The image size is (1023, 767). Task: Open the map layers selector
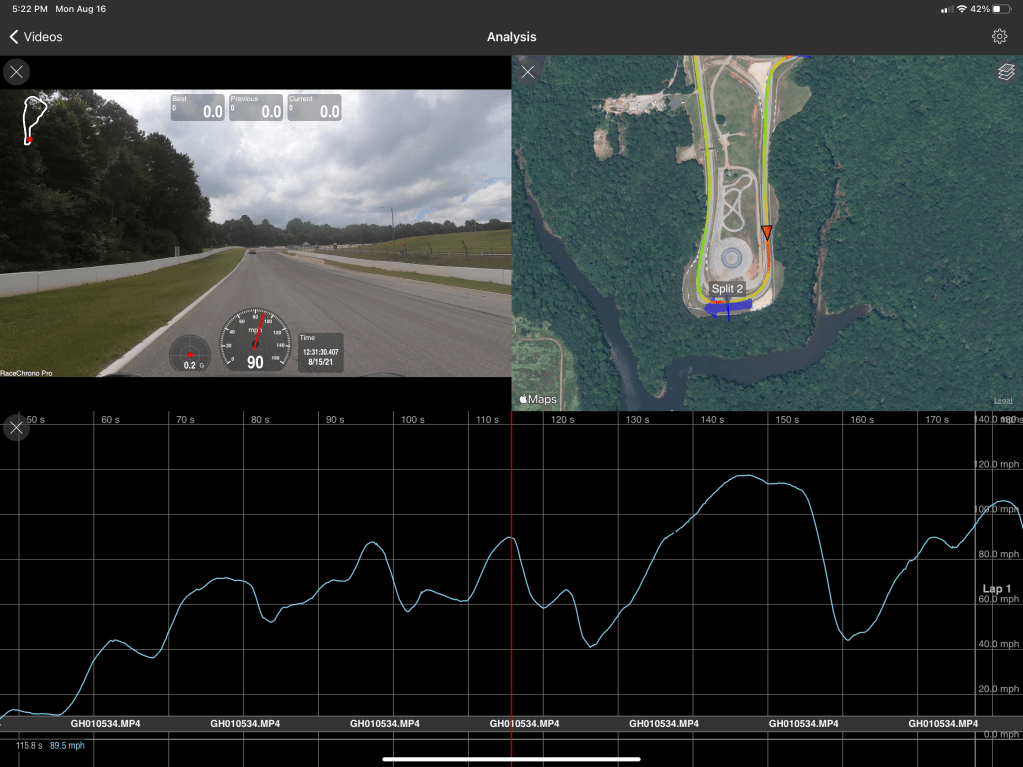click(1005, 72)
